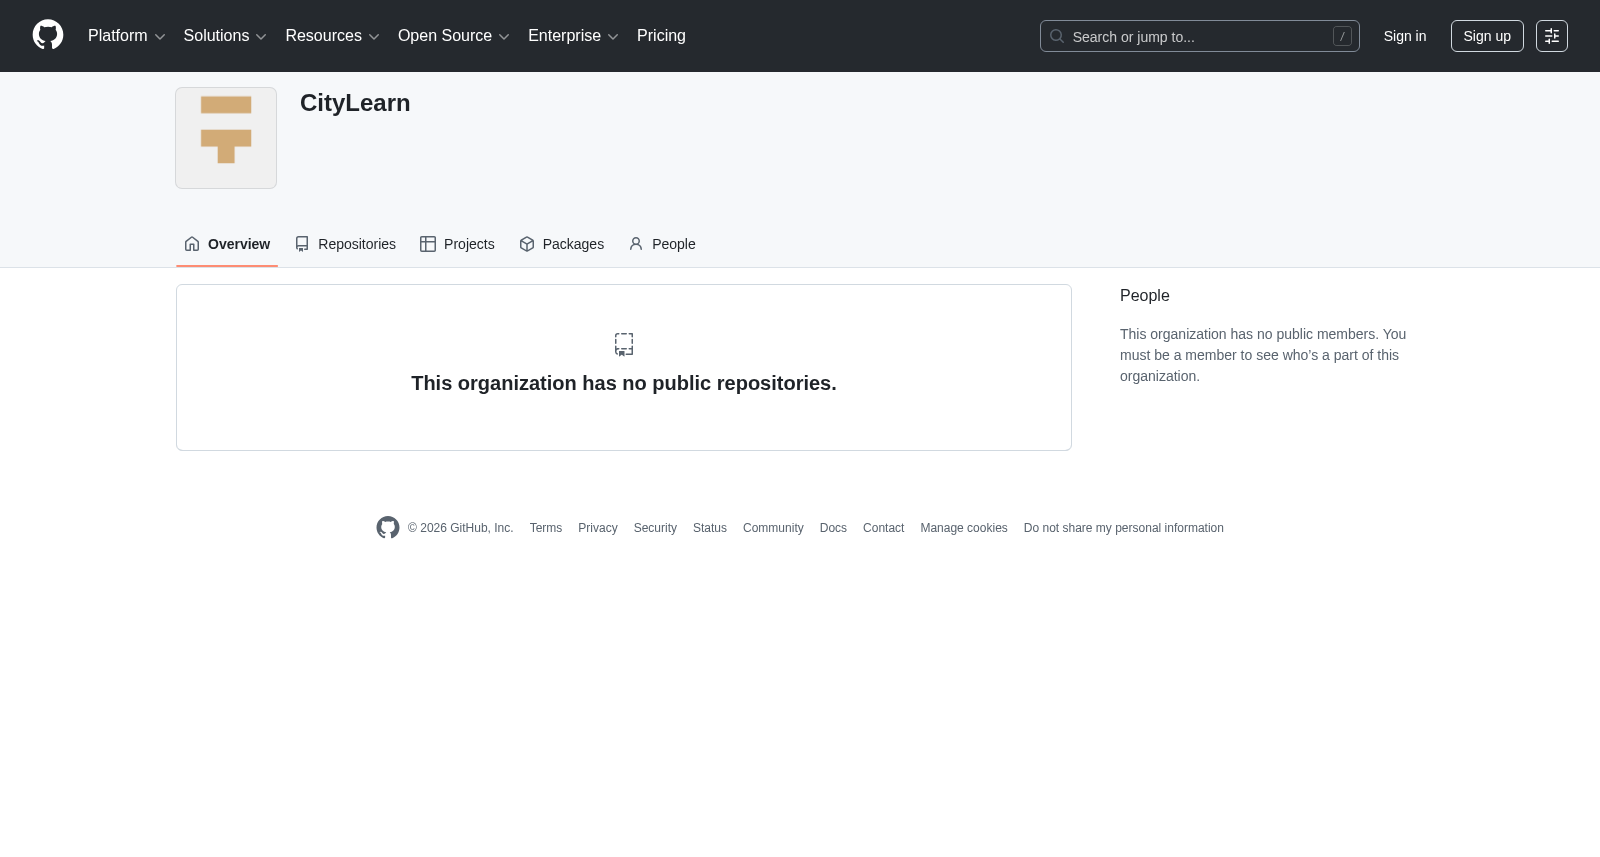Expand the Platform dropdown menu

[127, 36]
